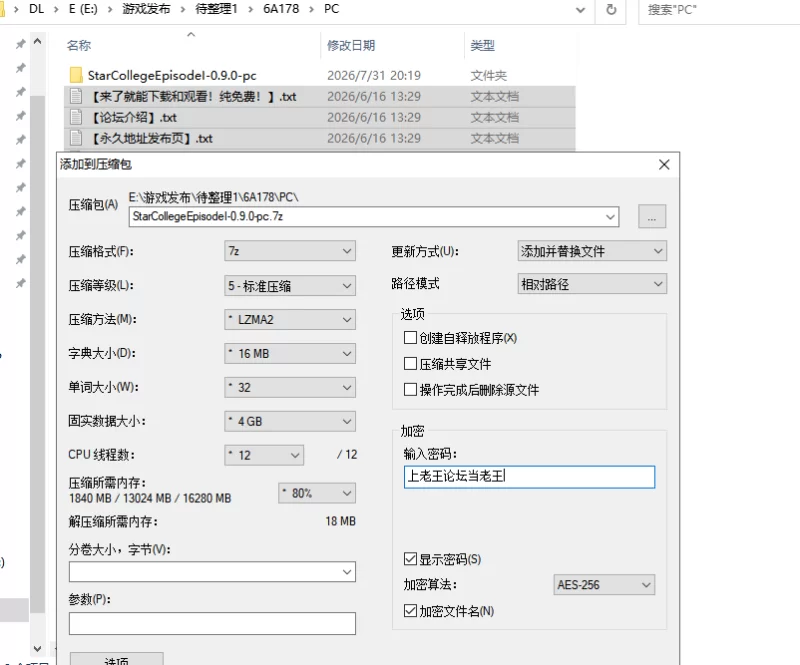Click breadcrumb 6A178 in address bar

click(281, 9)
